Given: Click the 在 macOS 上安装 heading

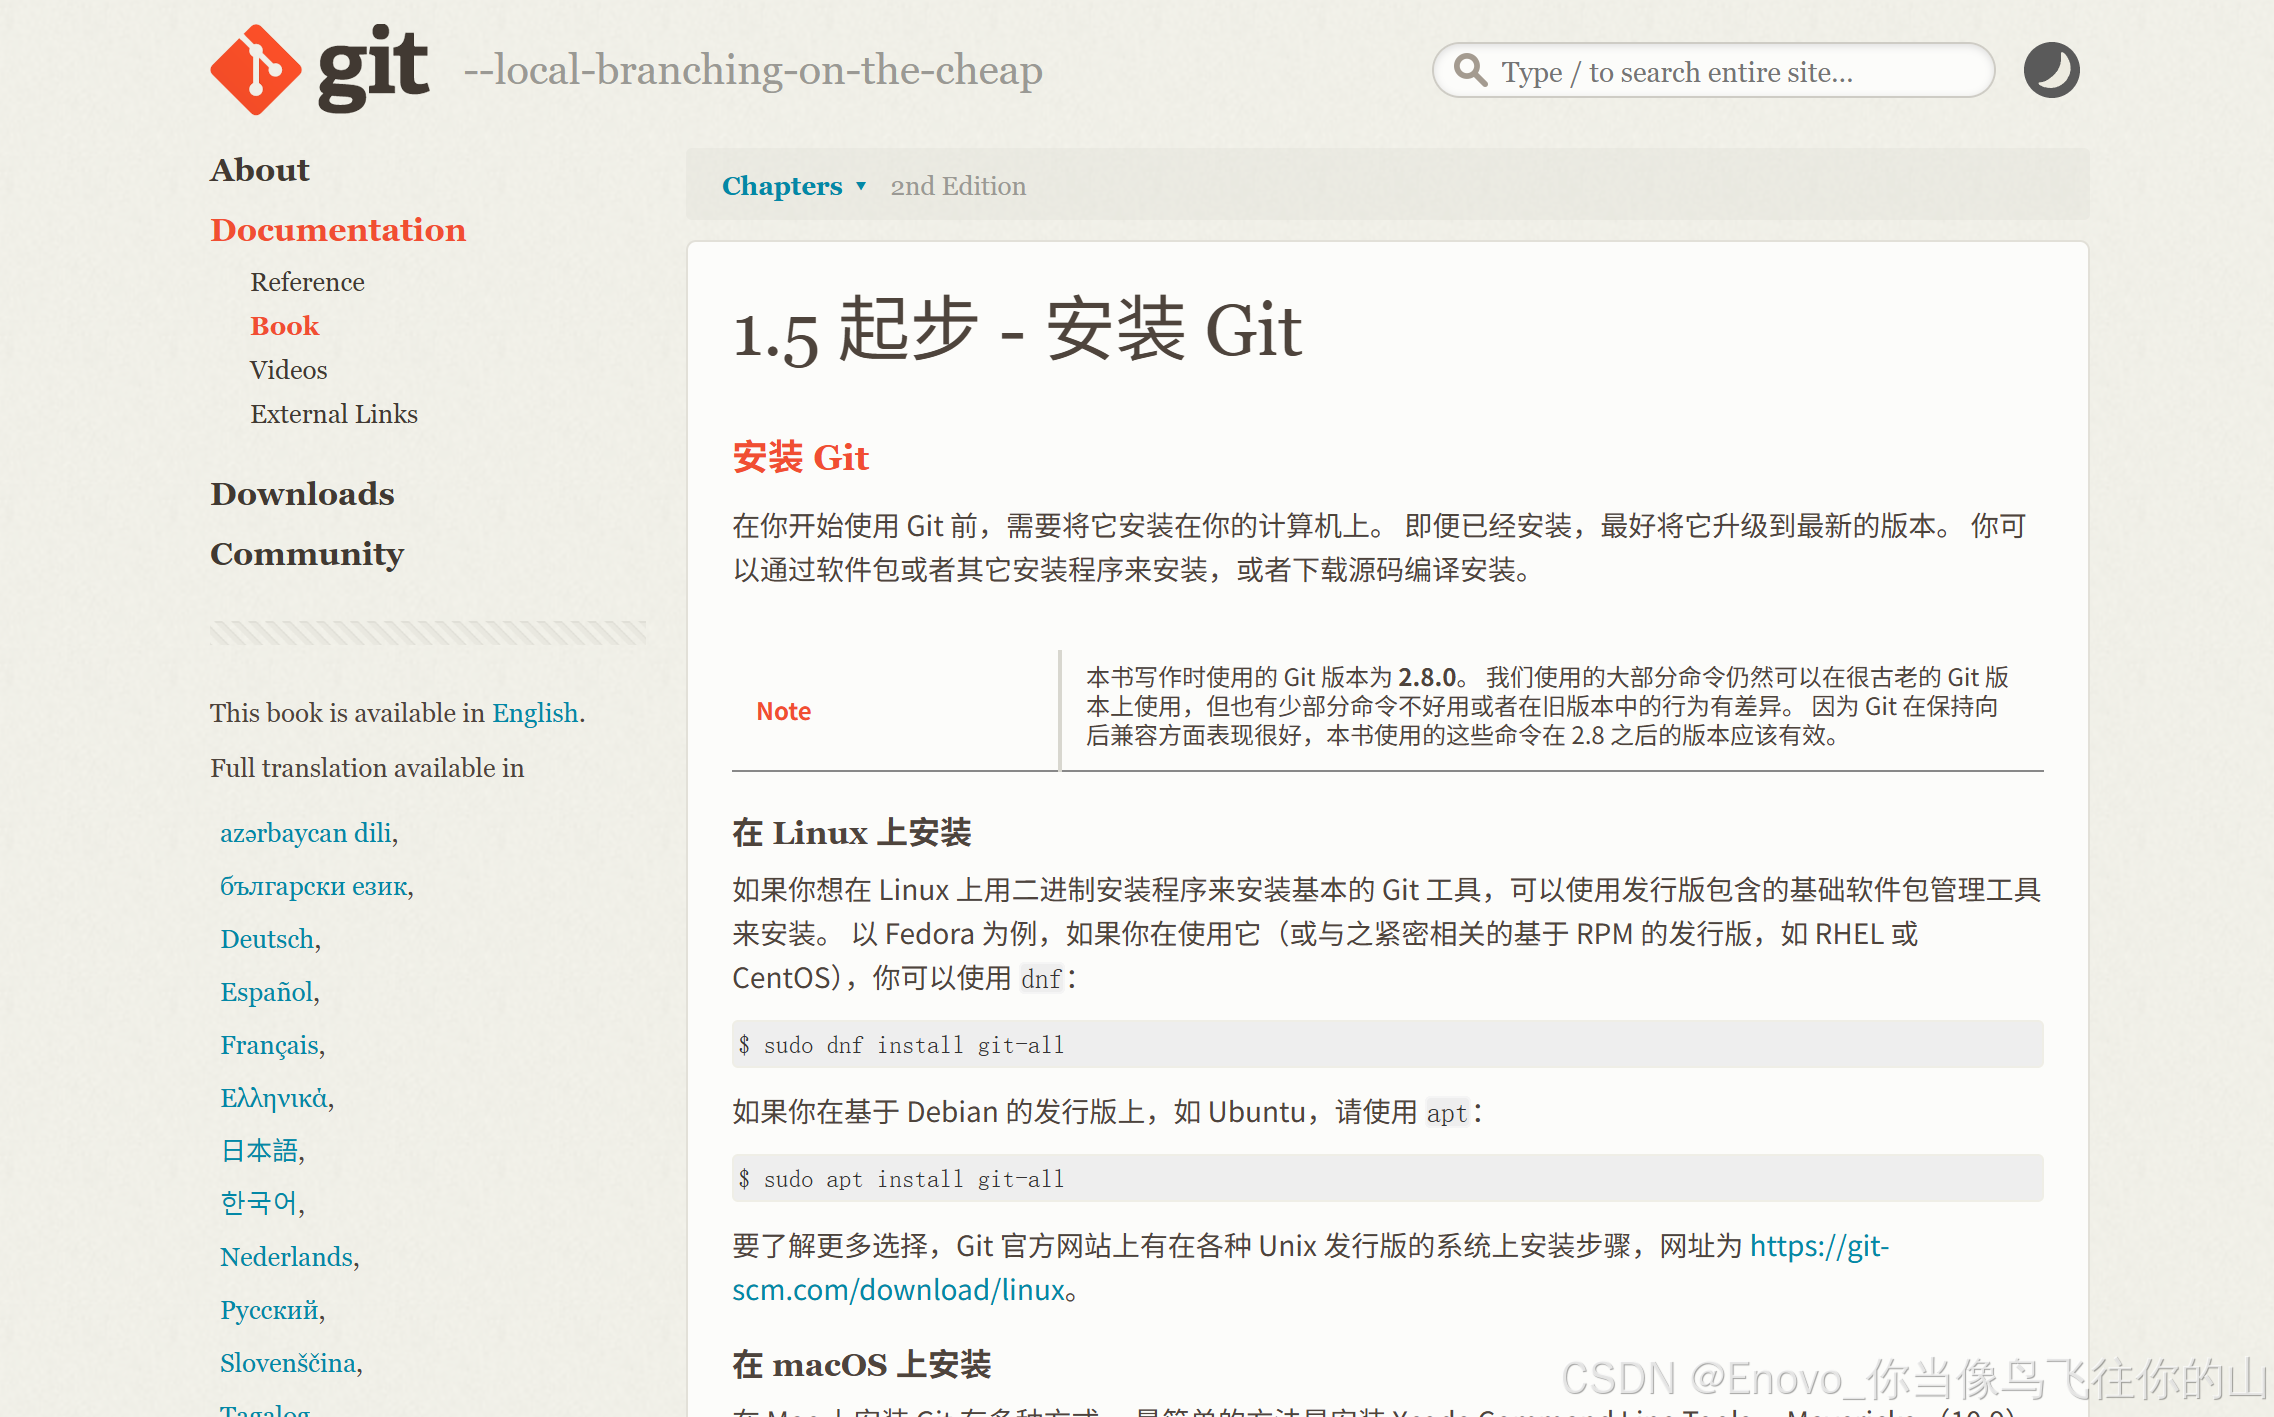Looking at the screenshot, I should coord(862,1365).
